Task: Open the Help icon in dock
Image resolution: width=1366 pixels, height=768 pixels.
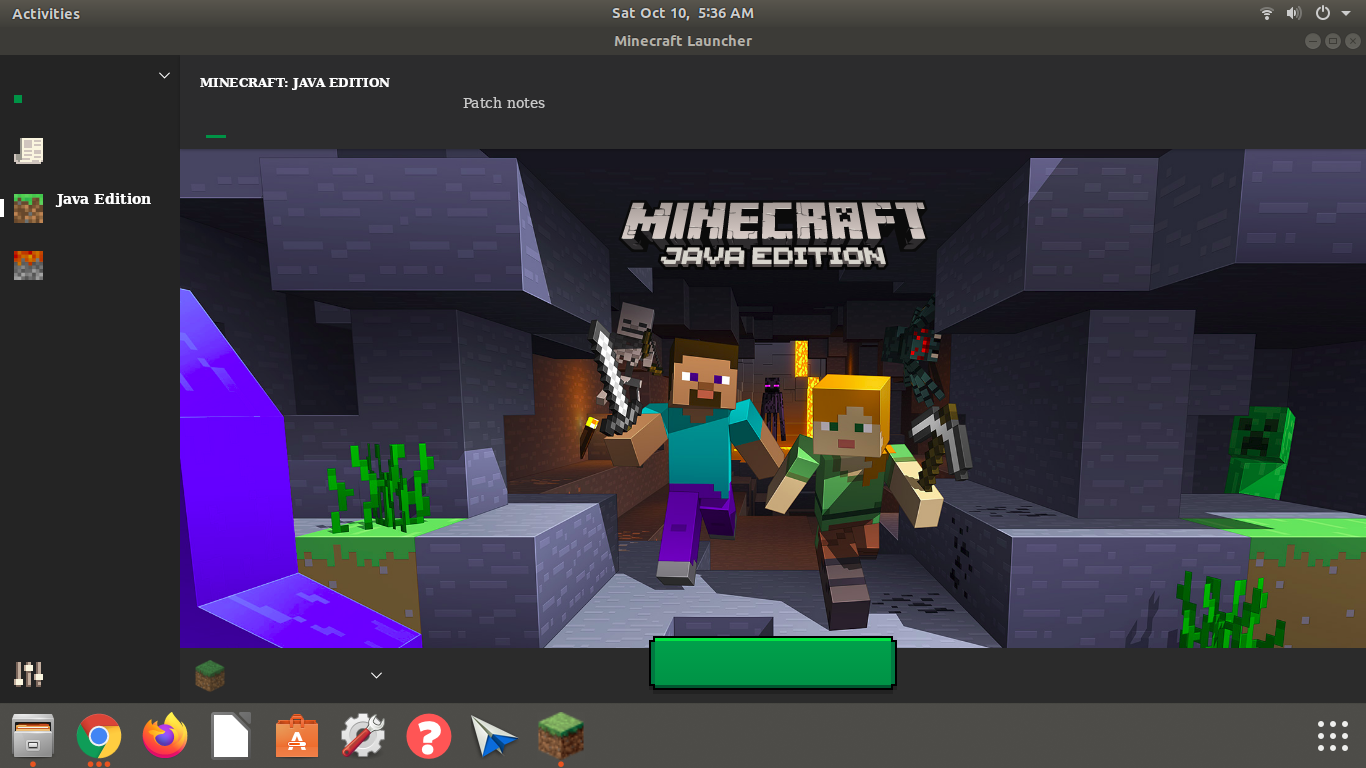Action: pyautogui.click(x=429, y=738)
